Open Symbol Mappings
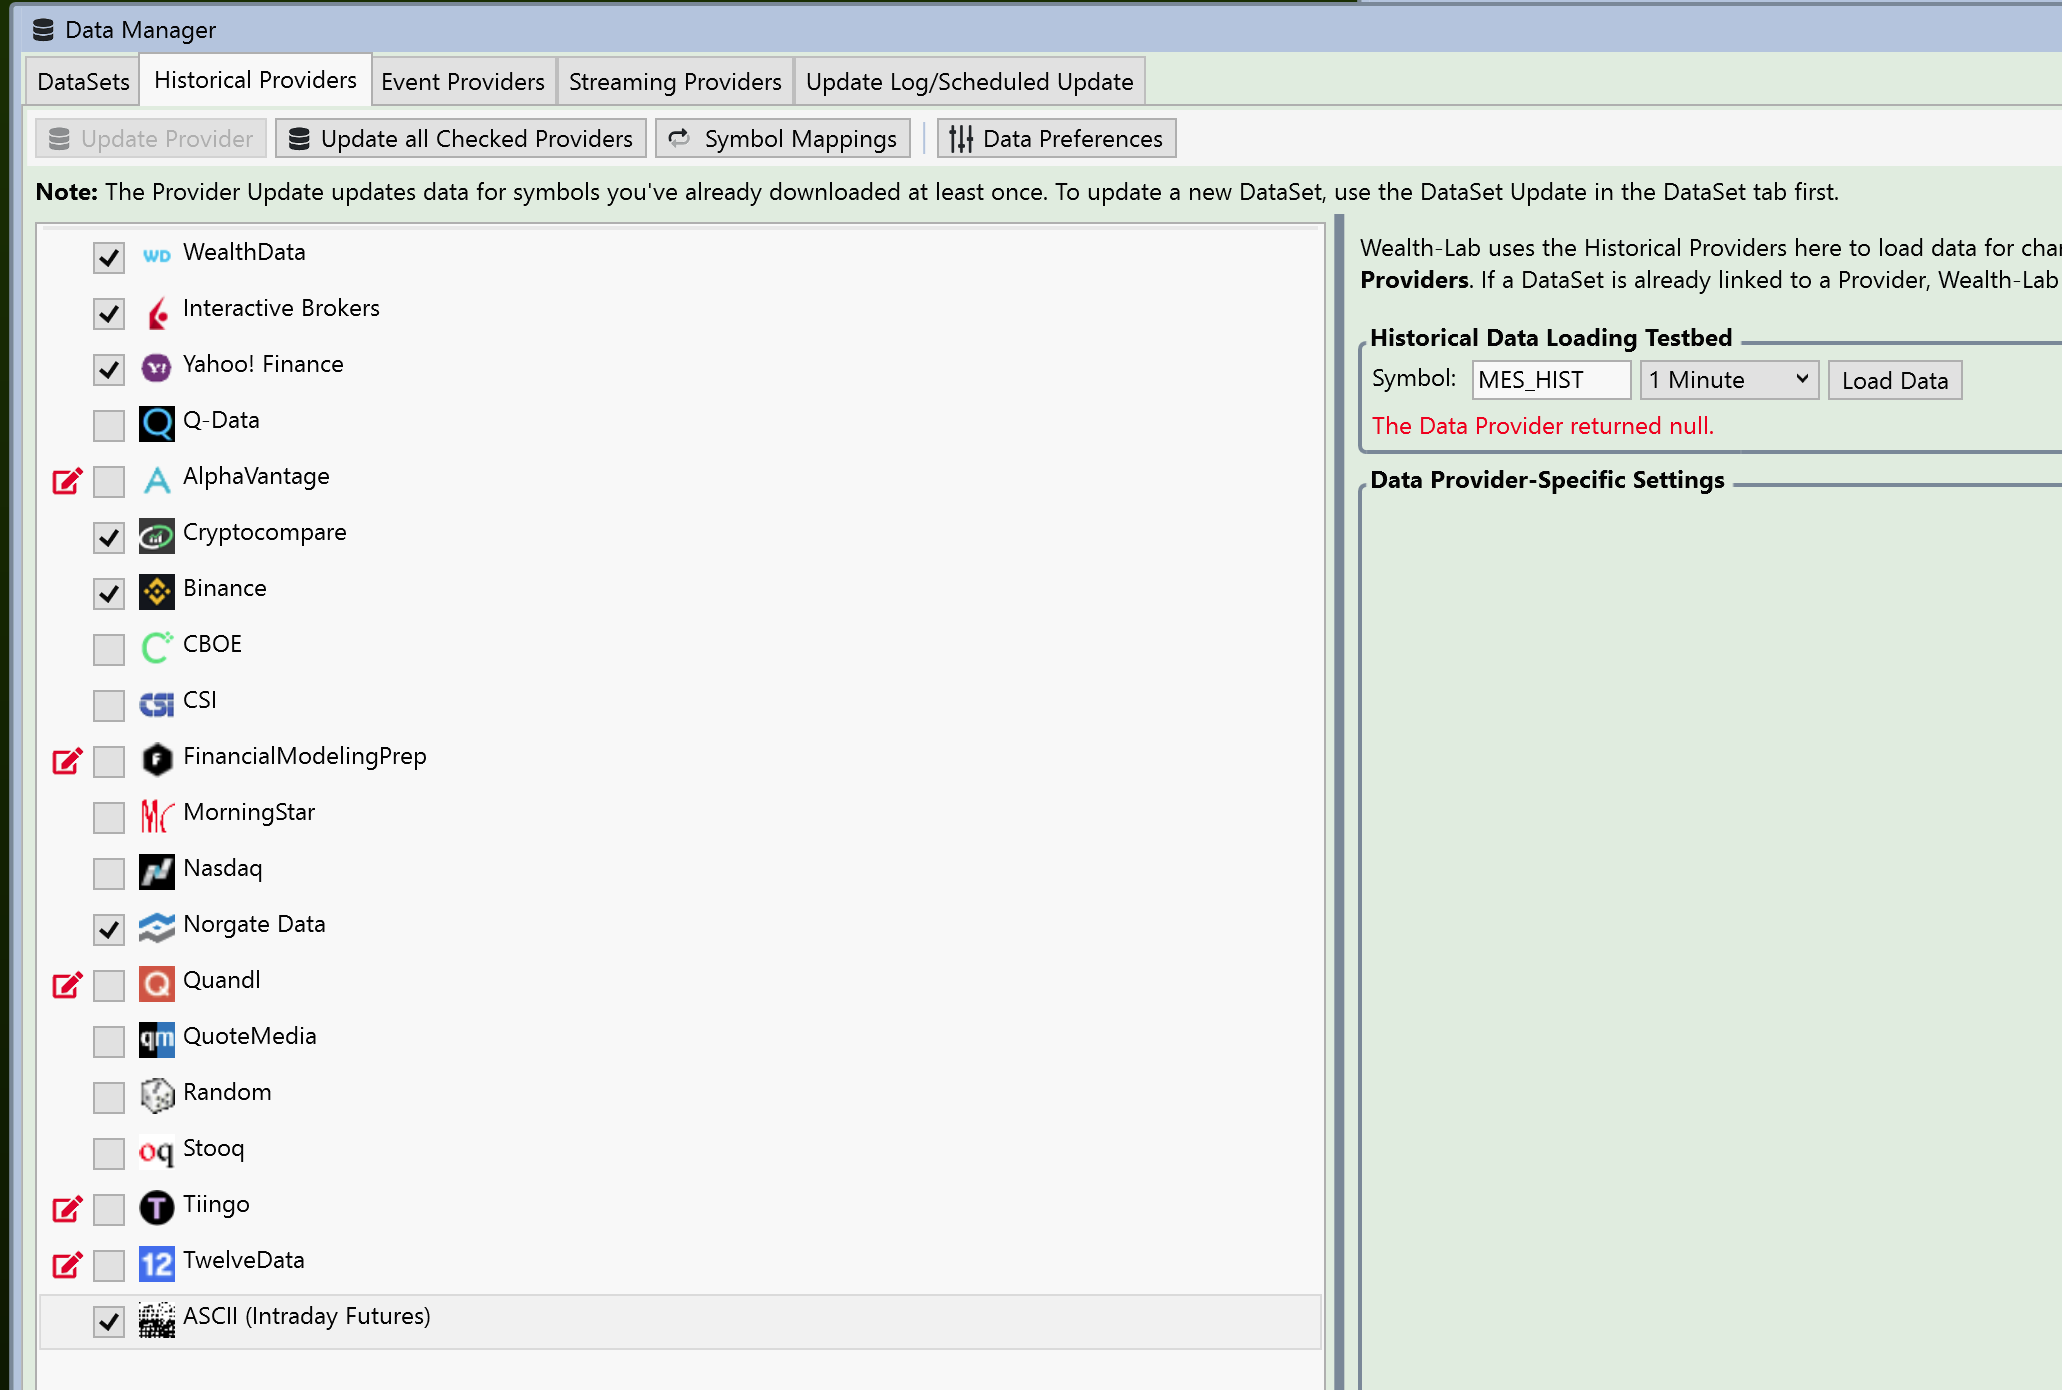Image resolution: width=2062 pixels, height=1390 pixels. coord(783,138)
